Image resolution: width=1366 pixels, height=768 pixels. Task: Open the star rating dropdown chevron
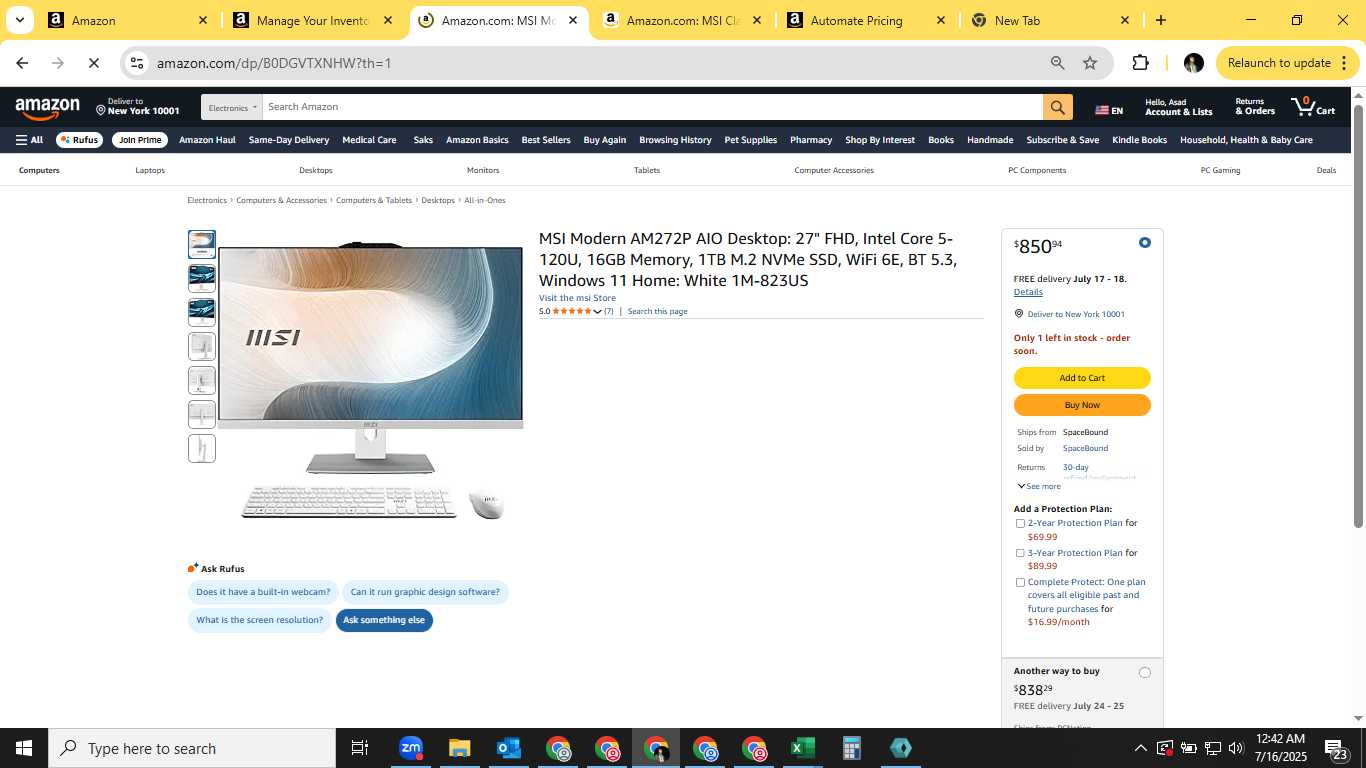[x=598, y=312]
